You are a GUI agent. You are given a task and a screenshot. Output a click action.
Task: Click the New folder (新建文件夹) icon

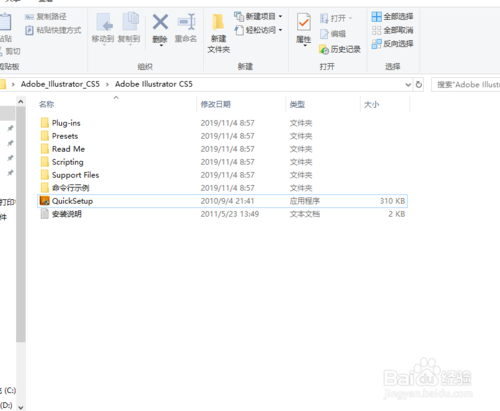pyautogui.click(x=218, y=22)
